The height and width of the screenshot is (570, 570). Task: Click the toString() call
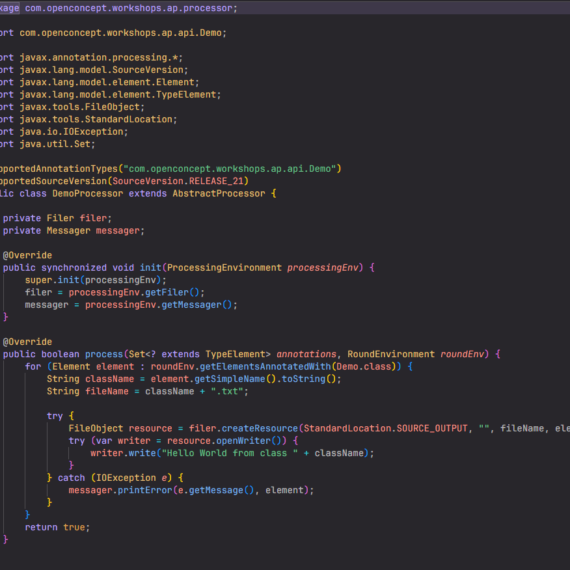click(309, 379)
